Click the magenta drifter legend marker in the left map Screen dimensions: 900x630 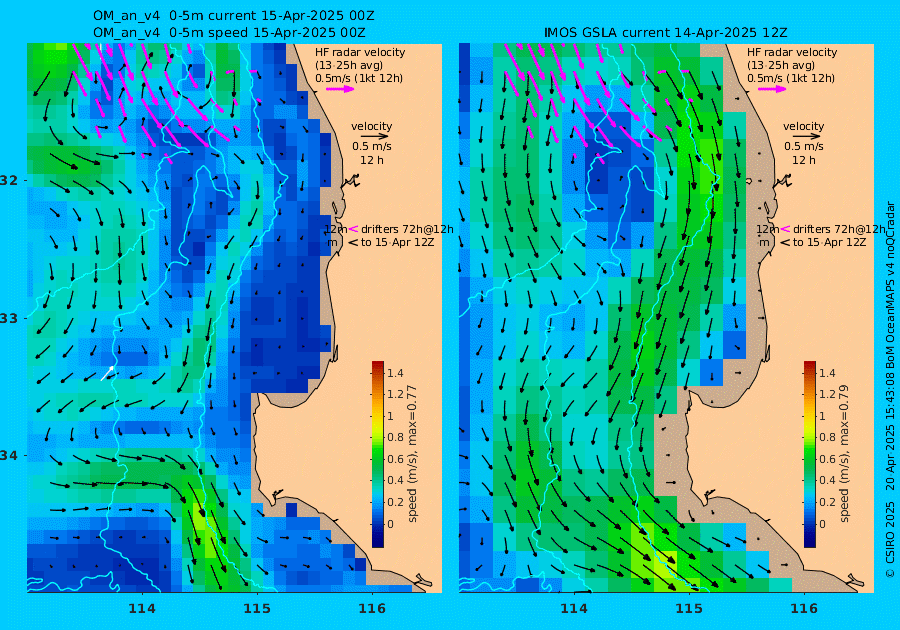pos(353,229)
